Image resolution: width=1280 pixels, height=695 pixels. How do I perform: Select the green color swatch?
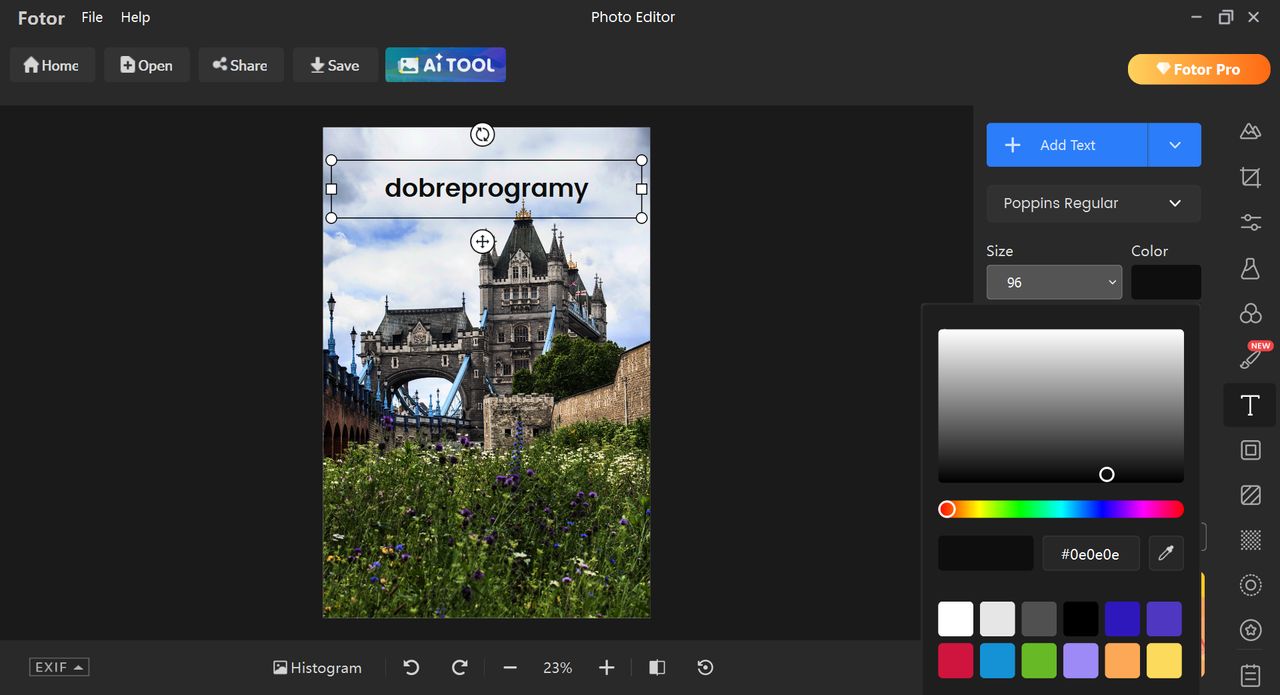[x=1039, y=660]
